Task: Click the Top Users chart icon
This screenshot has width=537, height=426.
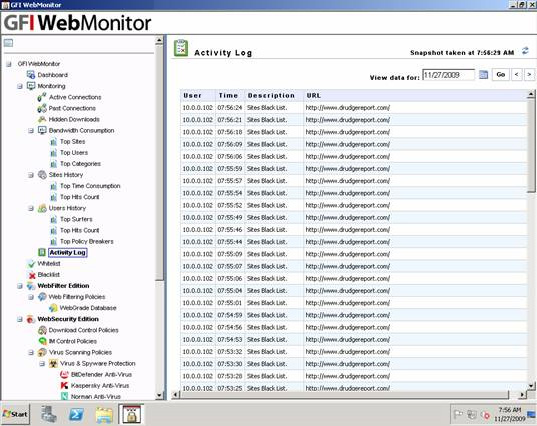Action: 53,153
